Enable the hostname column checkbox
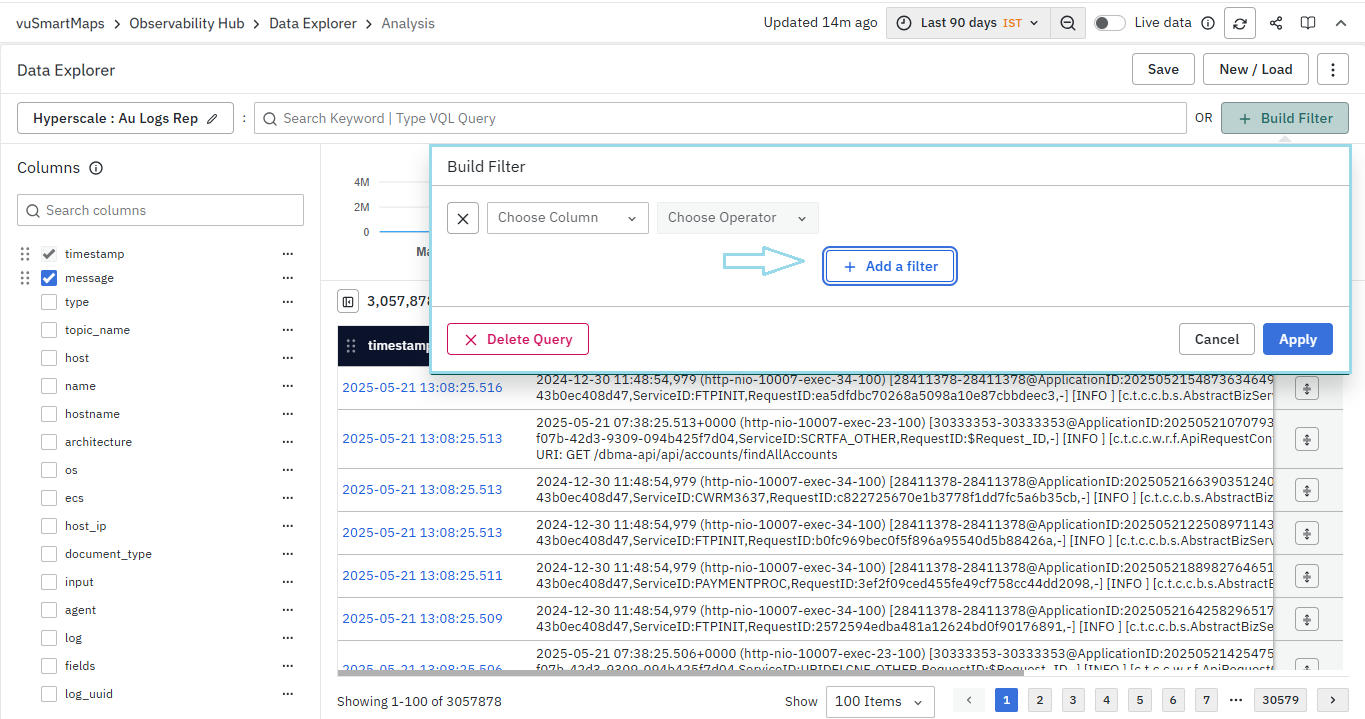The height and width of the screenshot is (719, 1365). click(49, 414)
